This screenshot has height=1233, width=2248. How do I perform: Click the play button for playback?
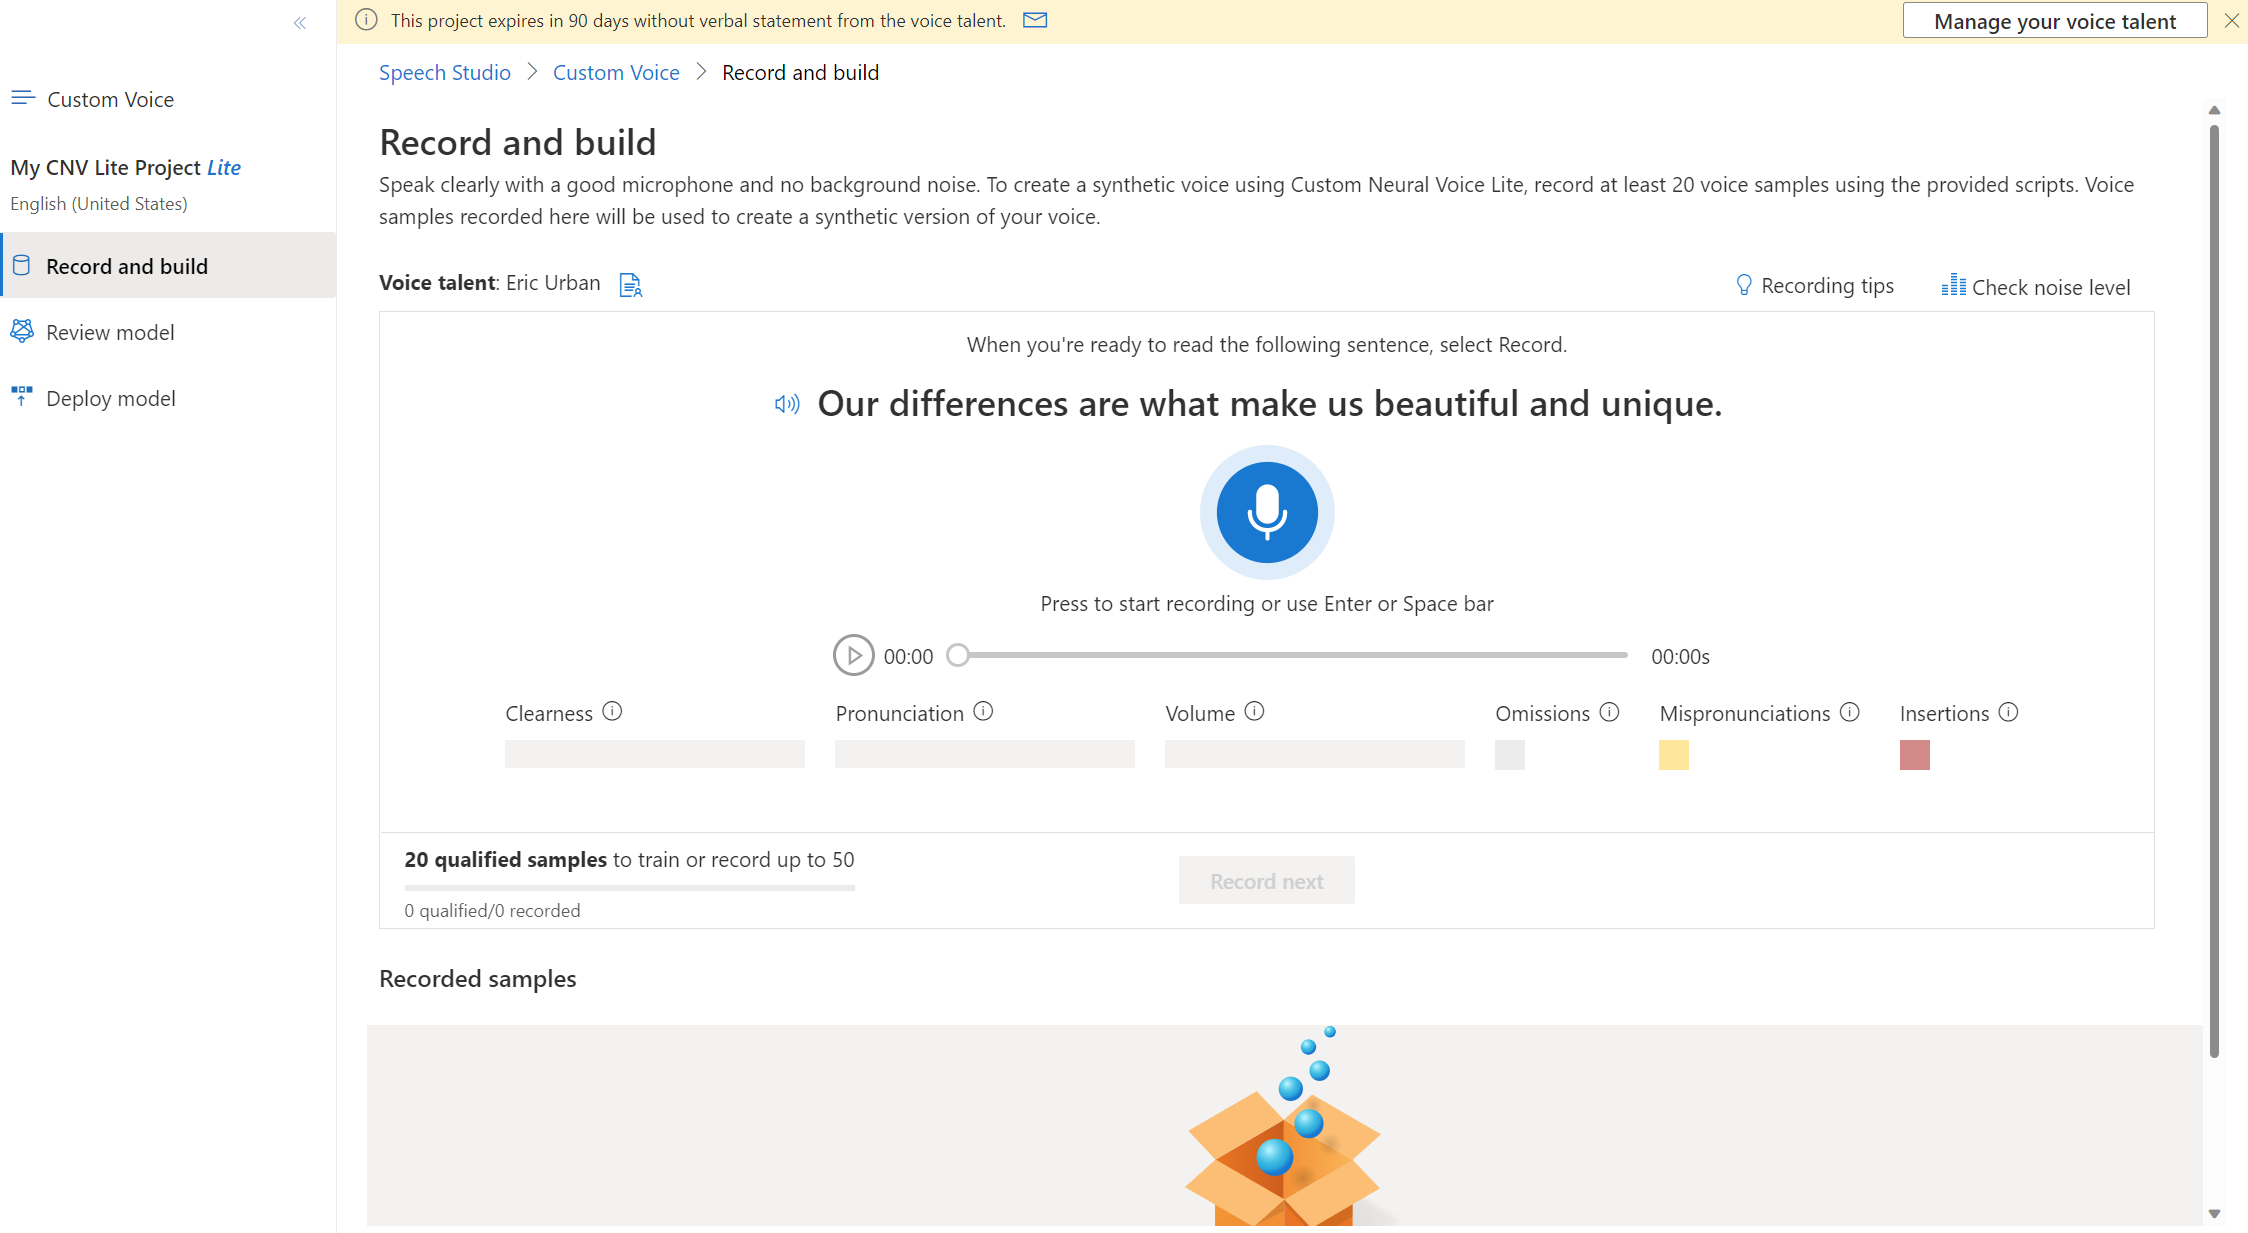(852, 654)
